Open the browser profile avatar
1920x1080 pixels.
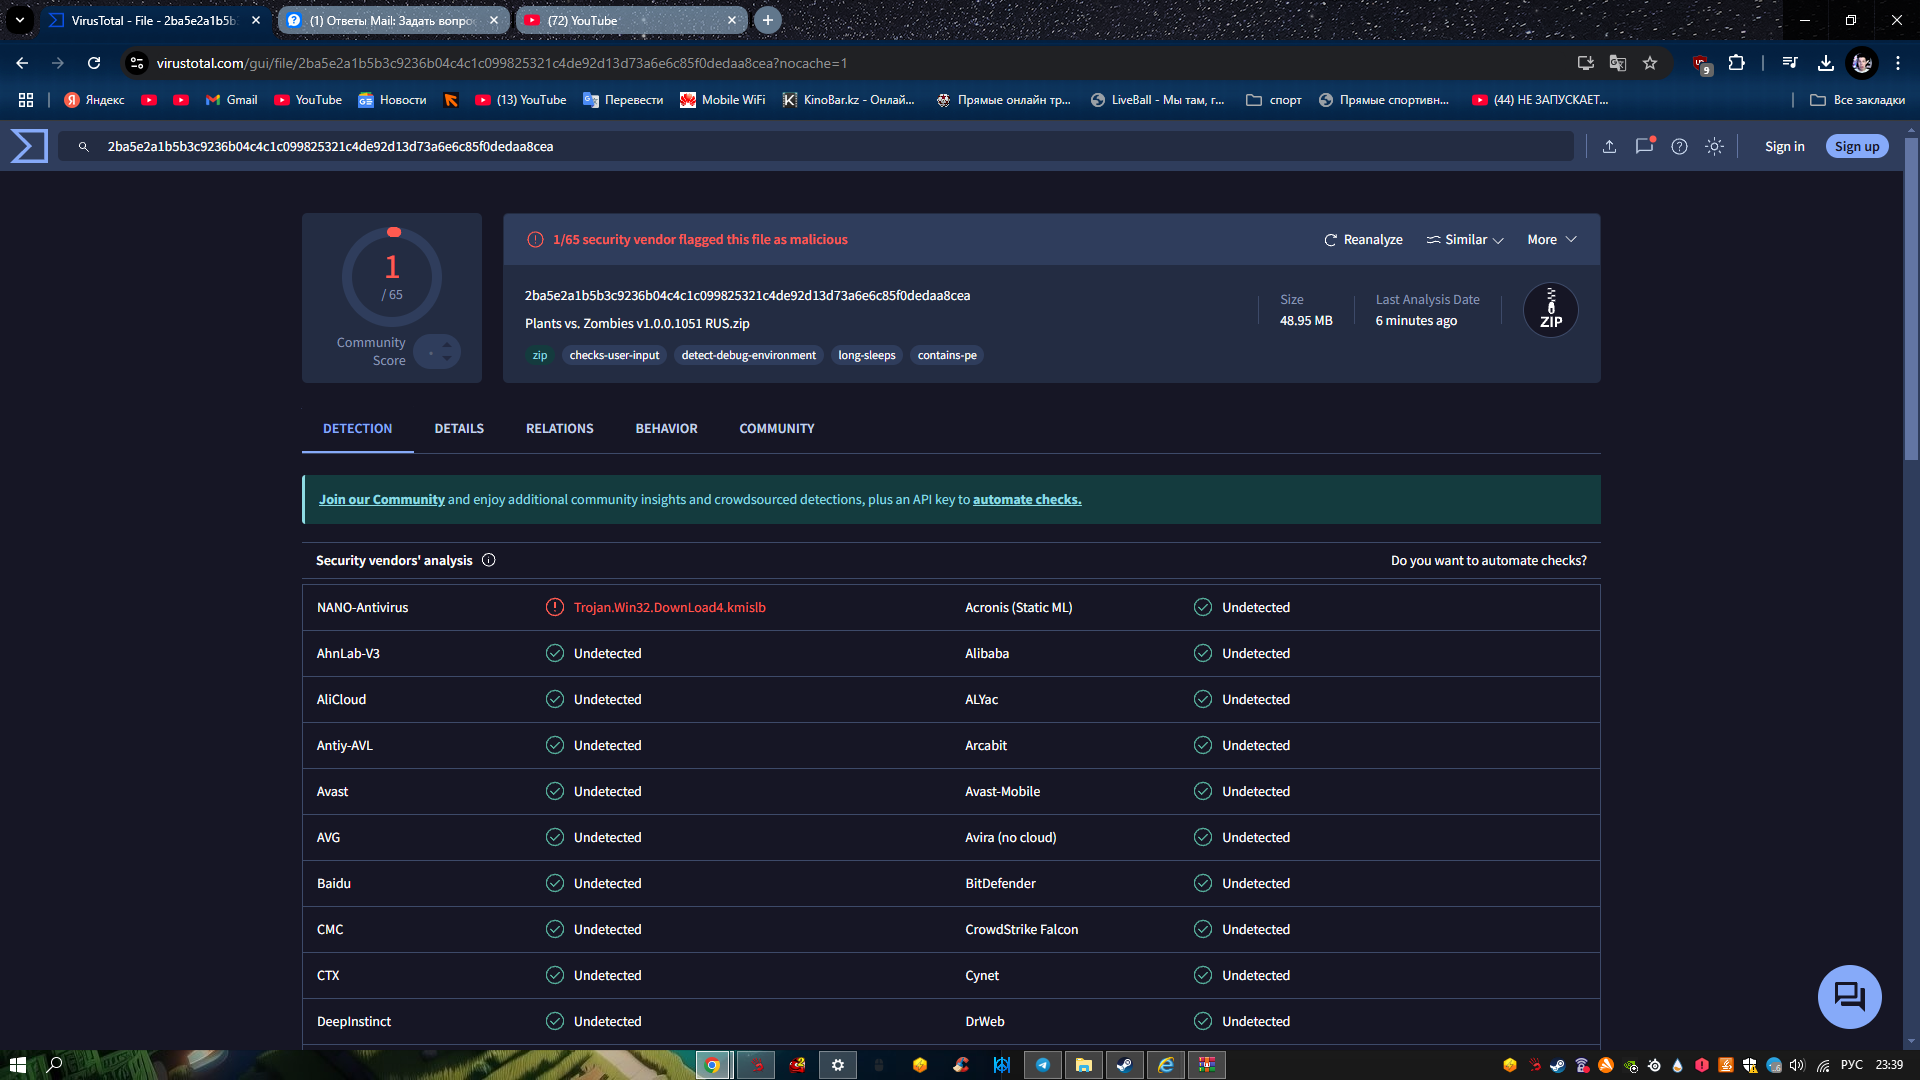click(1862, 63)
